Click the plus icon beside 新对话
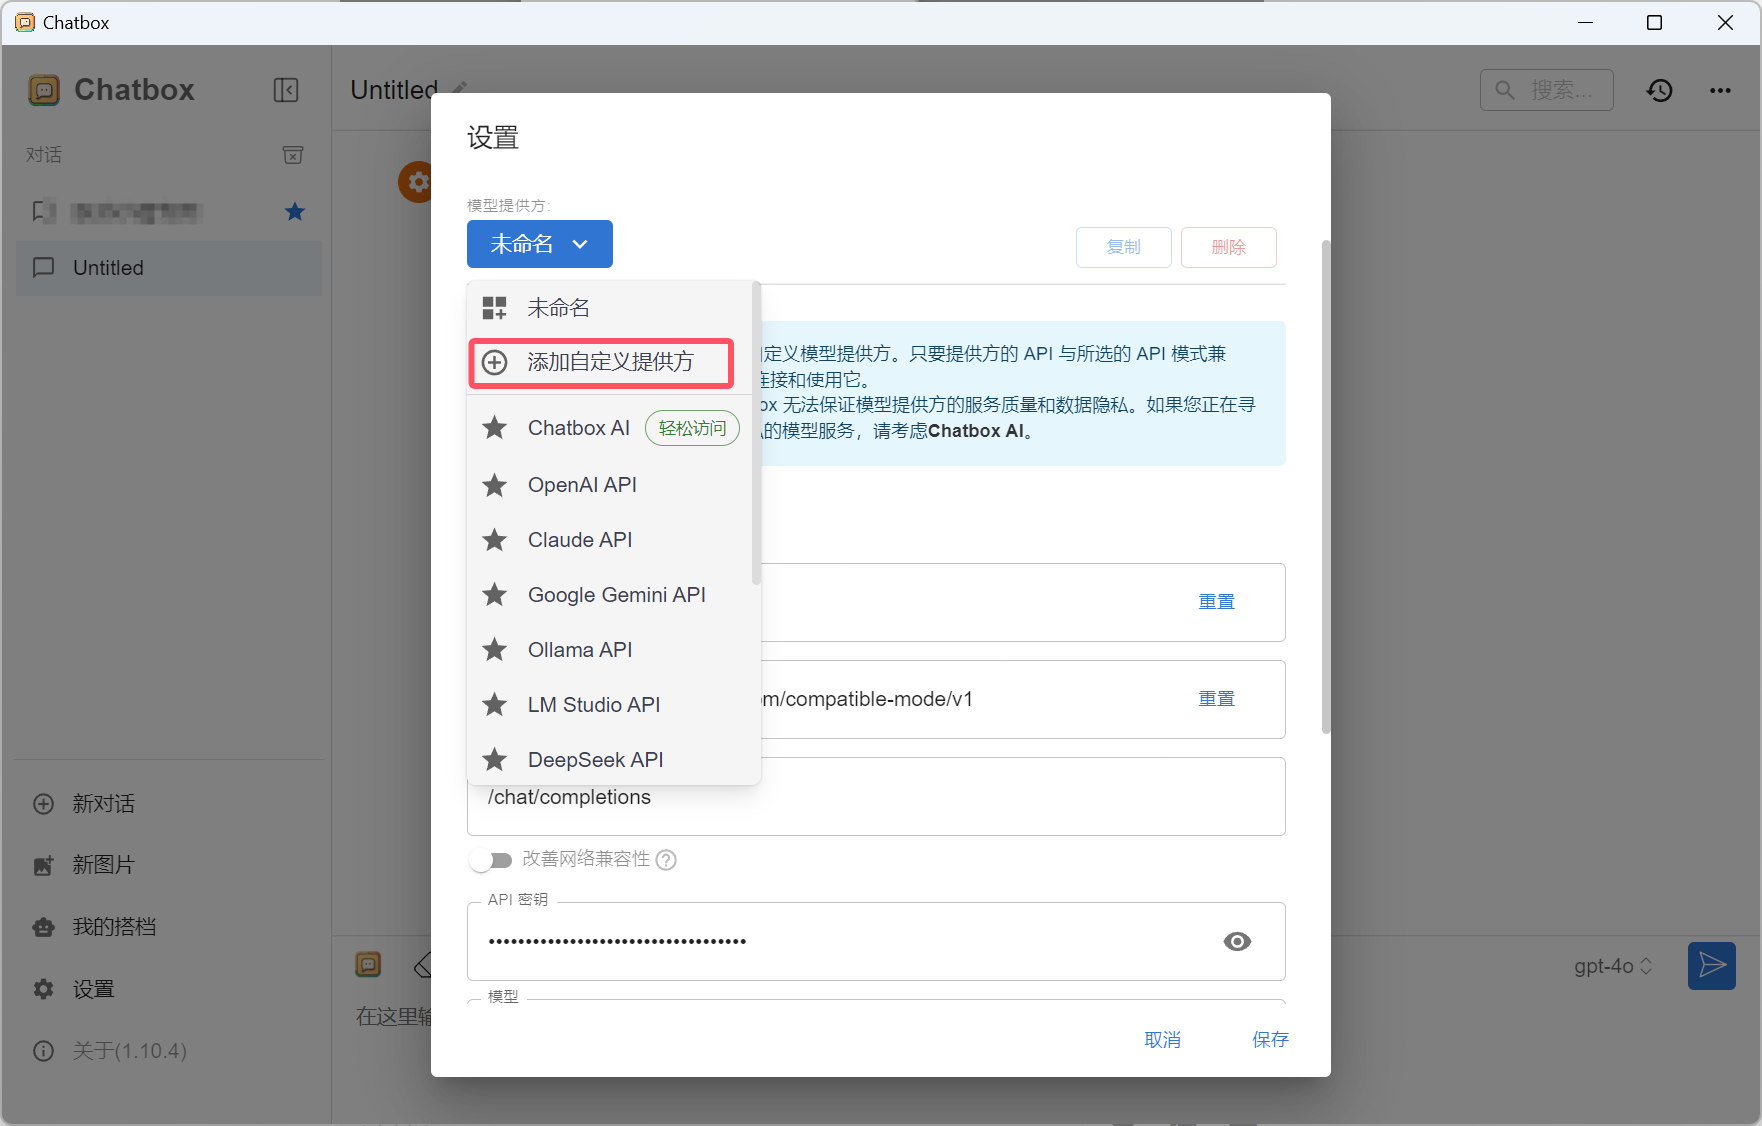 pos(44,804)
